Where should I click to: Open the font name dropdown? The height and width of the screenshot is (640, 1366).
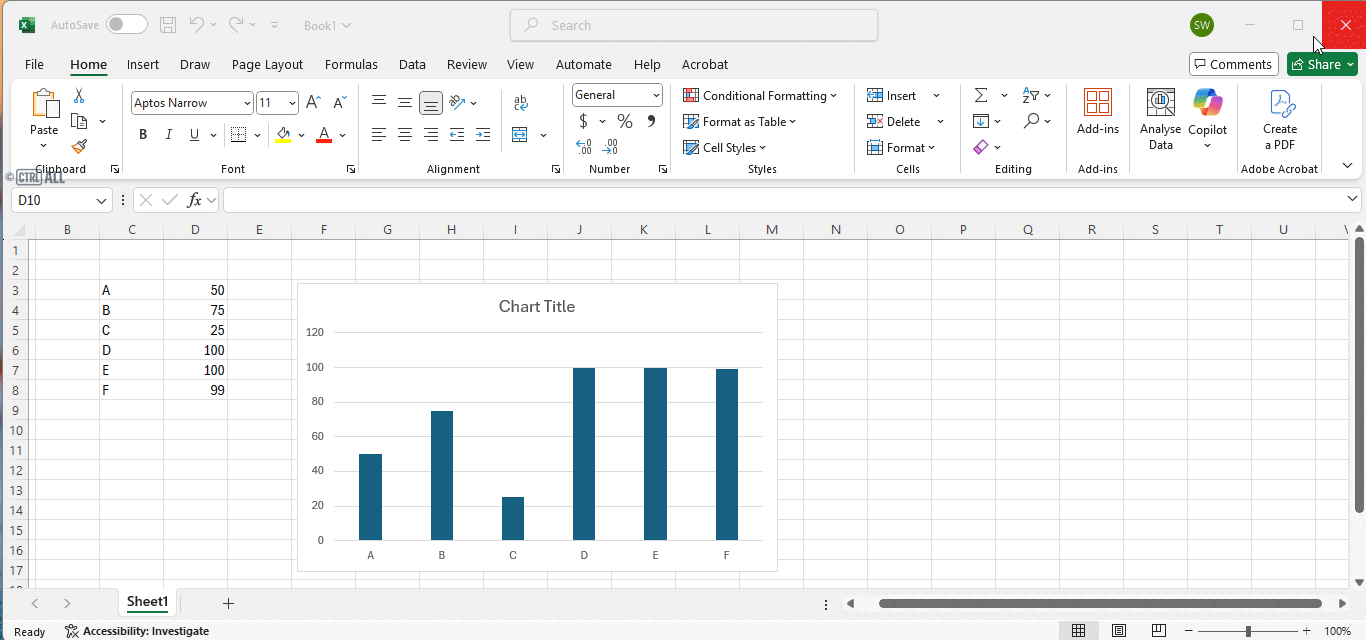[x=246, y=102]
